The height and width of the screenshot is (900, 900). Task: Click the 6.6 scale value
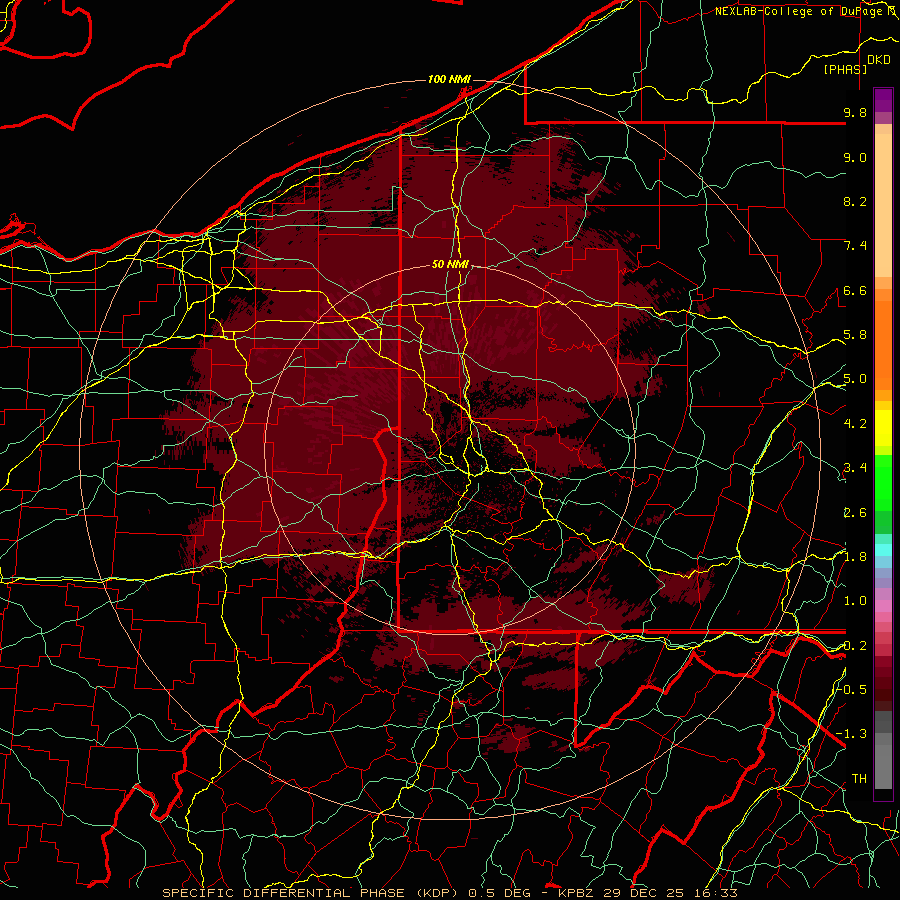(x=855, y=290)
